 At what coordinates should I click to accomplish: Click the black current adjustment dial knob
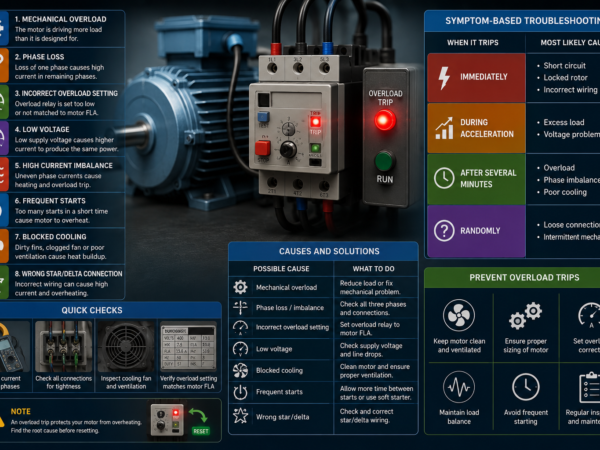click(288, 149)
